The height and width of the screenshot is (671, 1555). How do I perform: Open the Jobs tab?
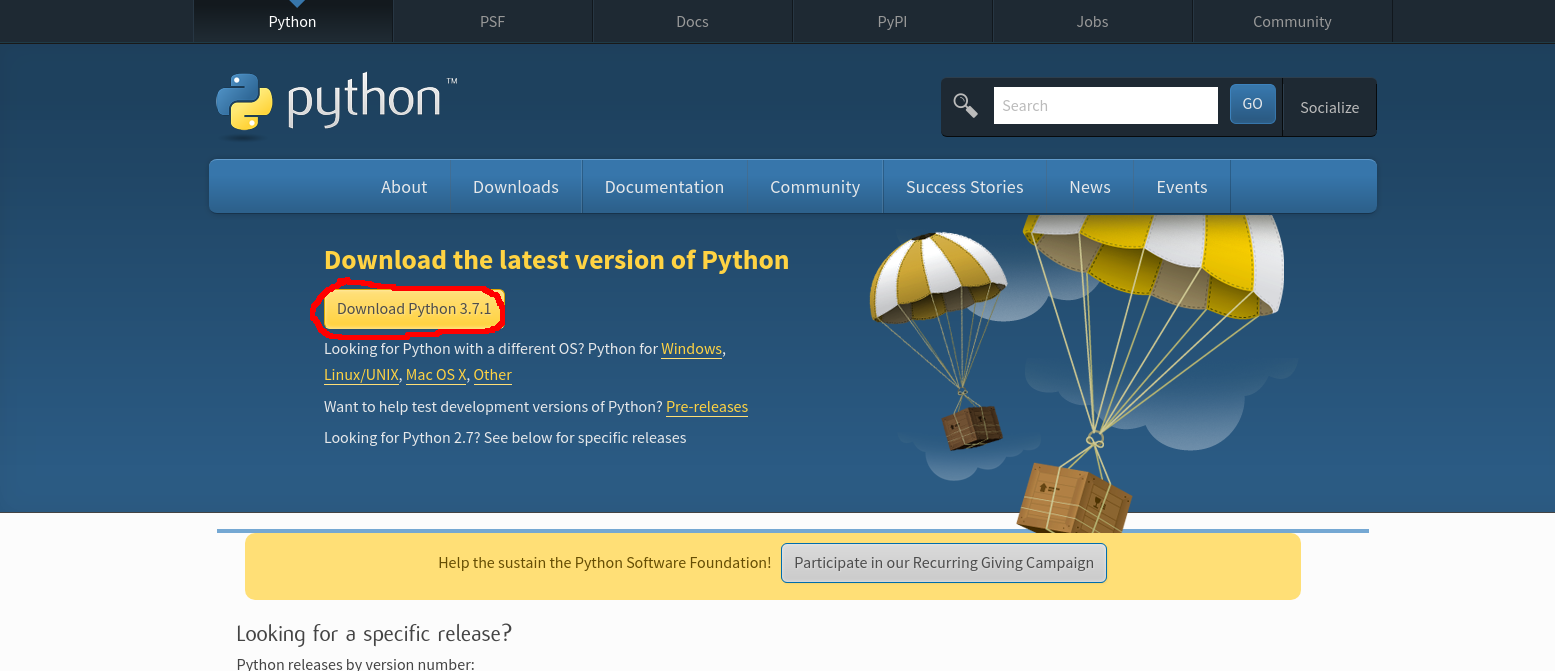(x=1092, y=21)
